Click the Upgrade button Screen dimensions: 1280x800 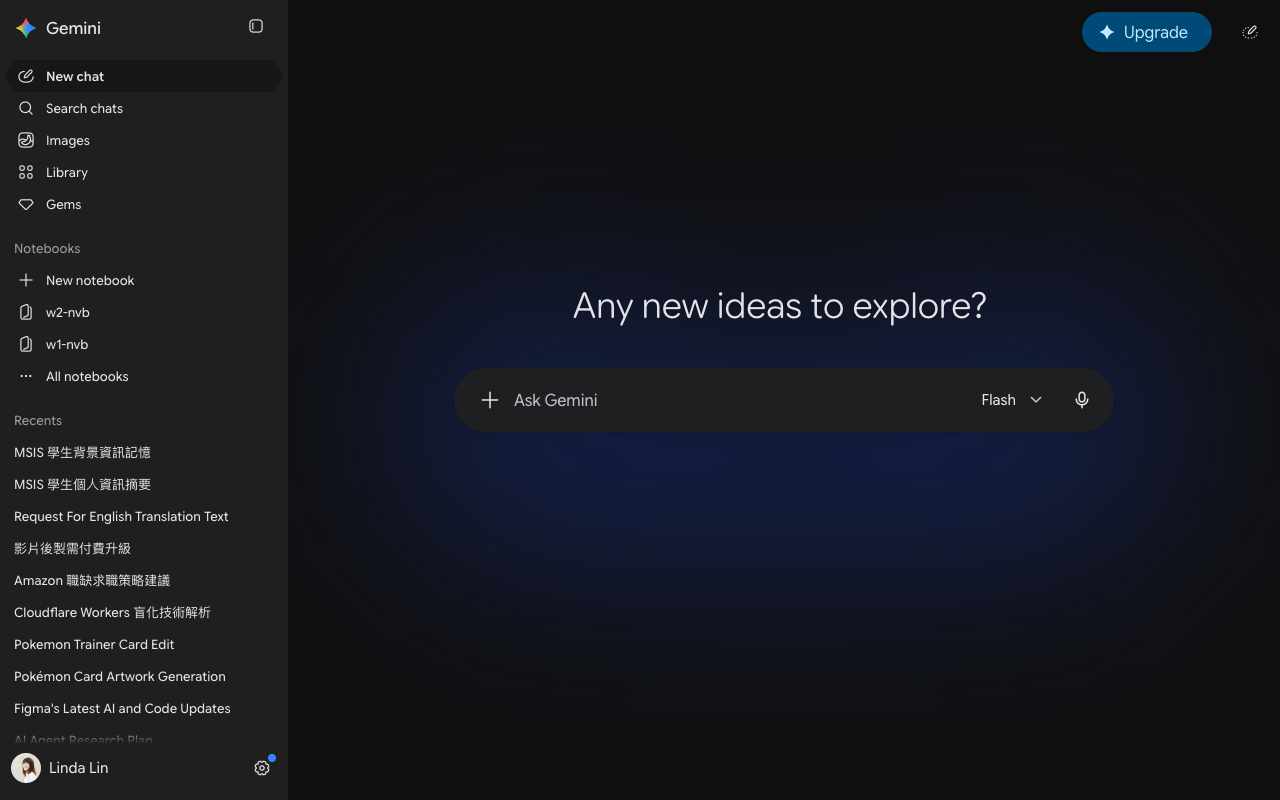tap(1147, 32)
